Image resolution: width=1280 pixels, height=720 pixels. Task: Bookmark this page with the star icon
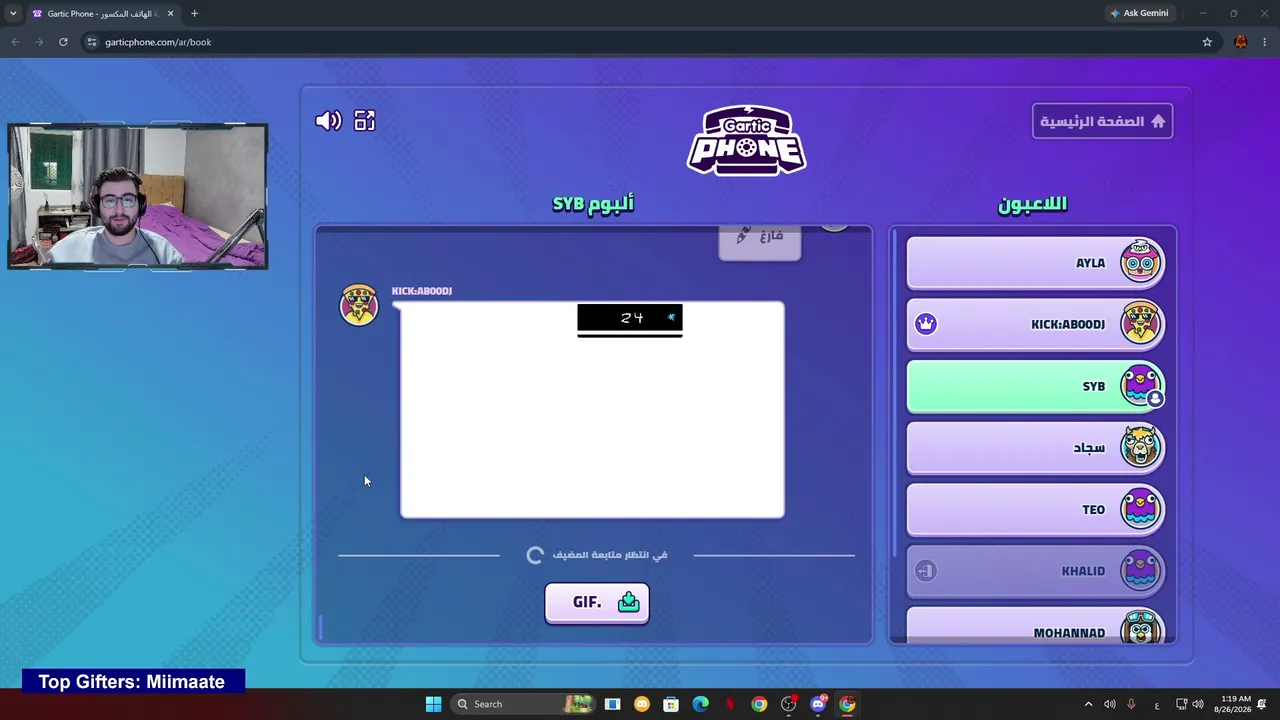coord(1207,42)
